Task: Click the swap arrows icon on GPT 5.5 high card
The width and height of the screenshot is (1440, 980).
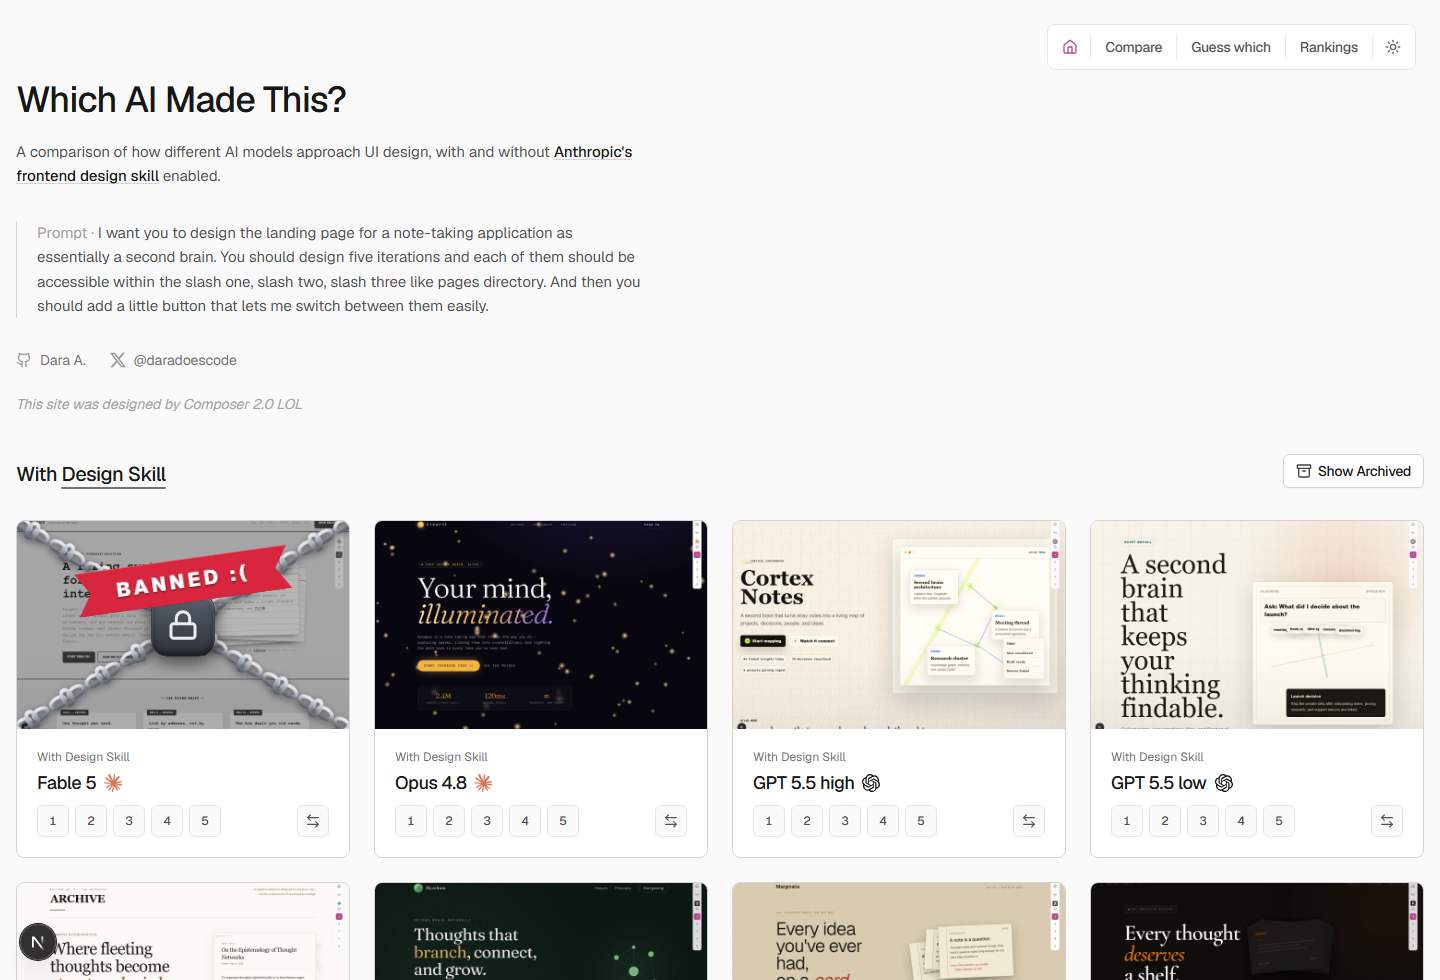Action: coord(1029,821)
